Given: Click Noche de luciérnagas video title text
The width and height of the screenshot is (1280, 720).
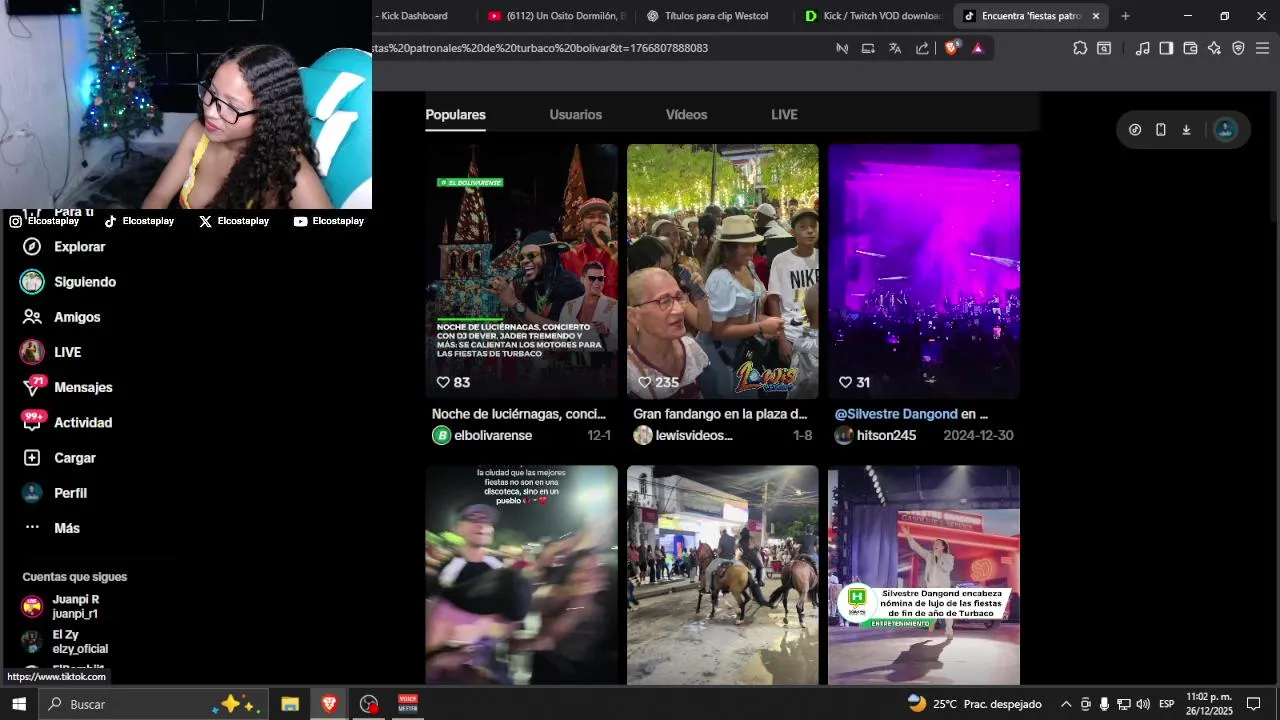Looking at the screenshot, I should pos(519,414).
